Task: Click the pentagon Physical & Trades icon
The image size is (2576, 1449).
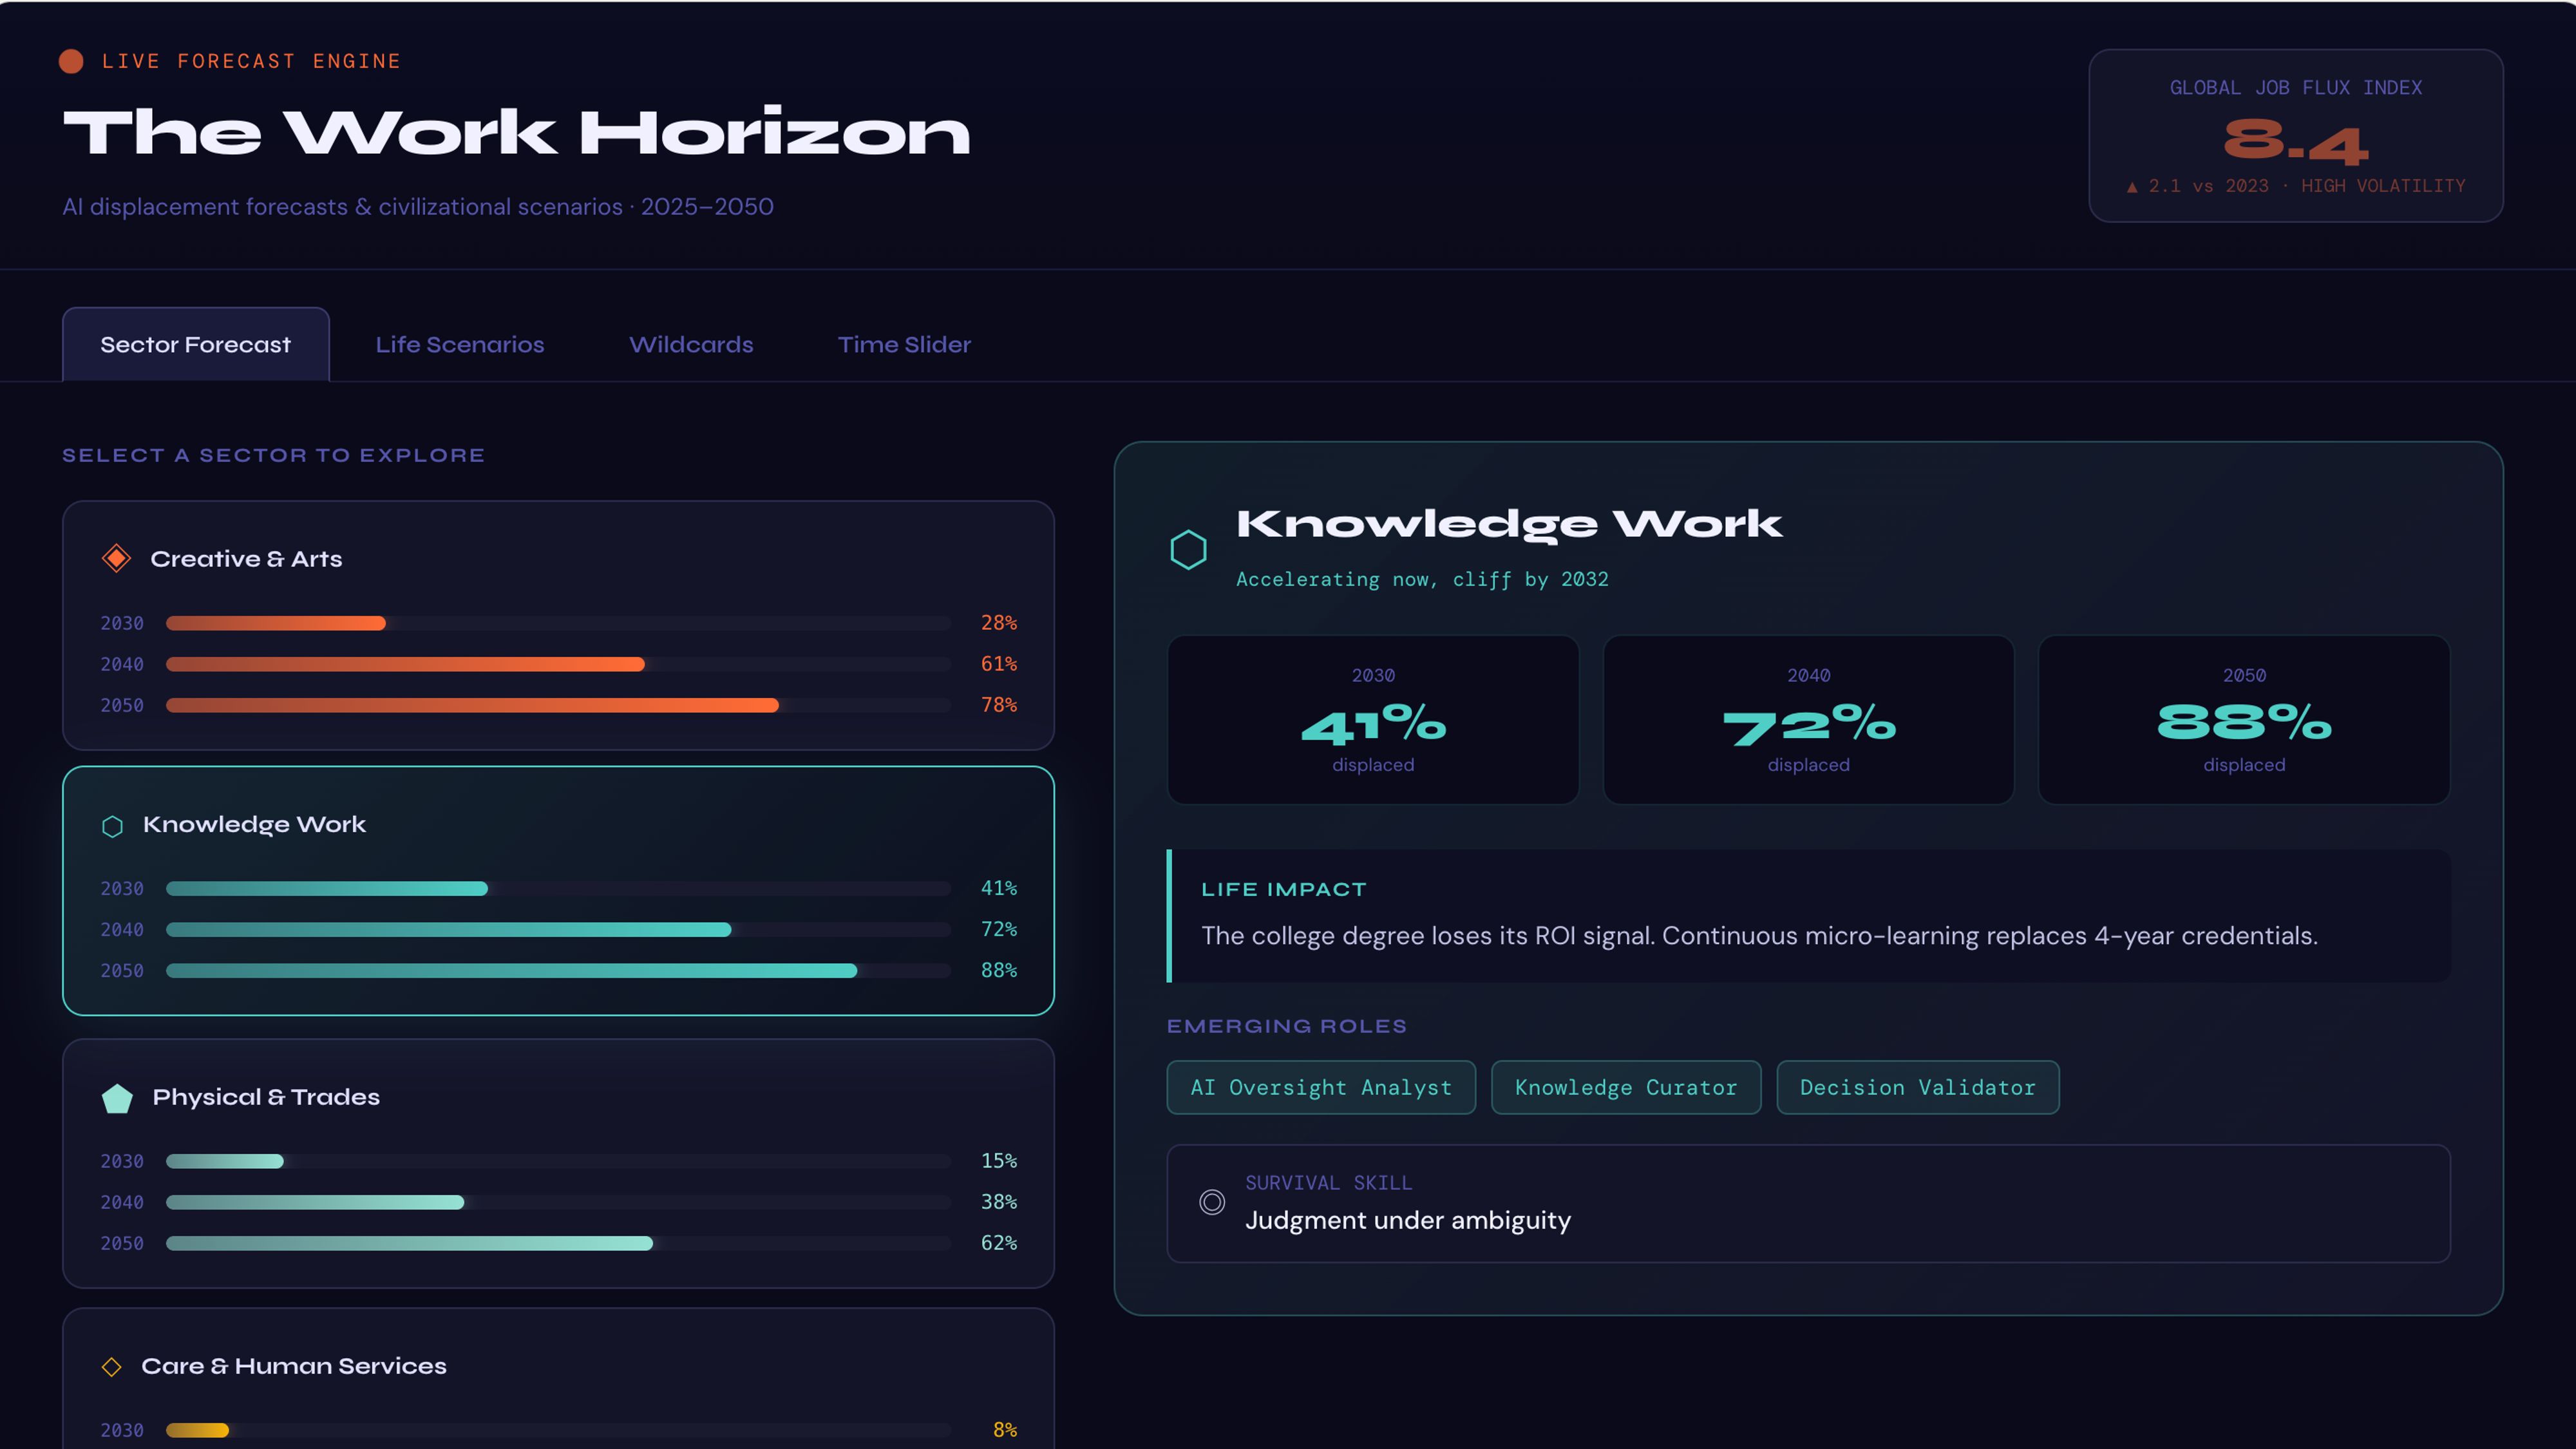Action: pyautogui.click(x=117, y=1098)
